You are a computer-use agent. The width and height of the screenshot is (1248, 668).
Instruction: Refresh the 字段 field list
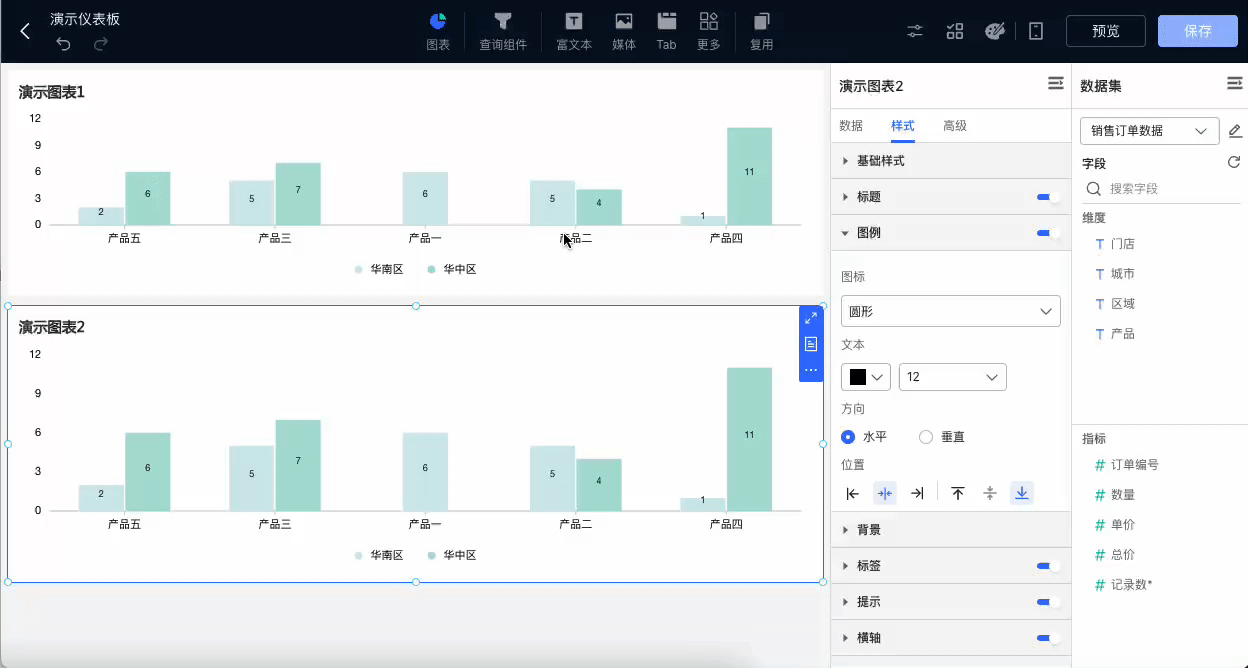coord(1234,162)
